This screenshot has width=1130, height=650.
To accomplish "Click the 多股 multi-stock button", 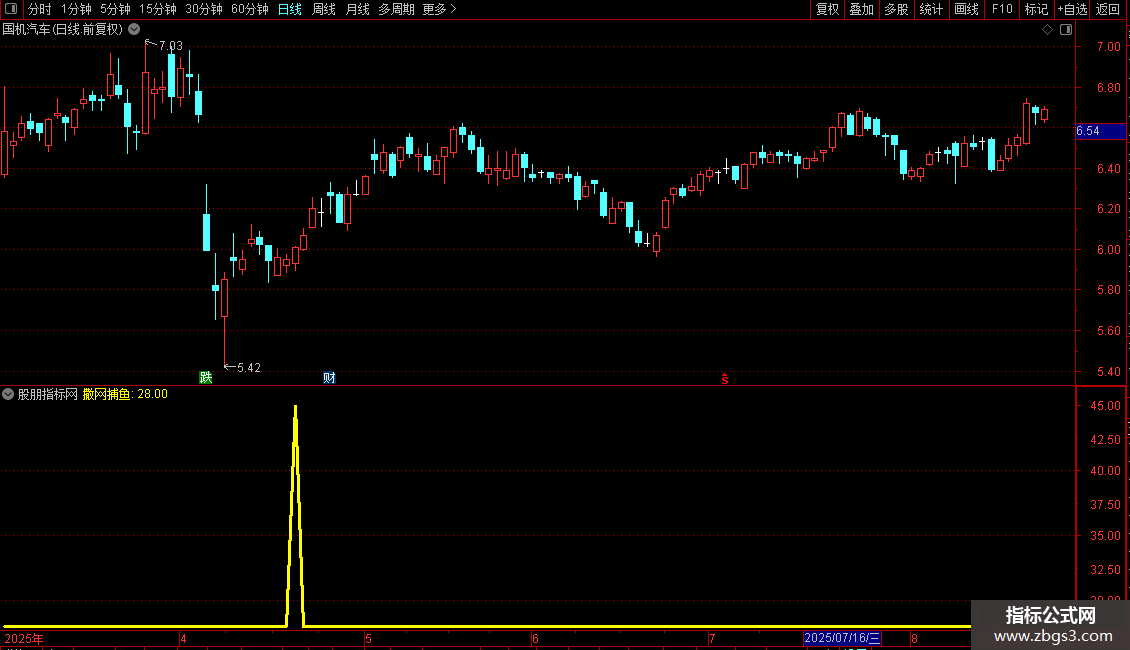I will pos(896,9).
